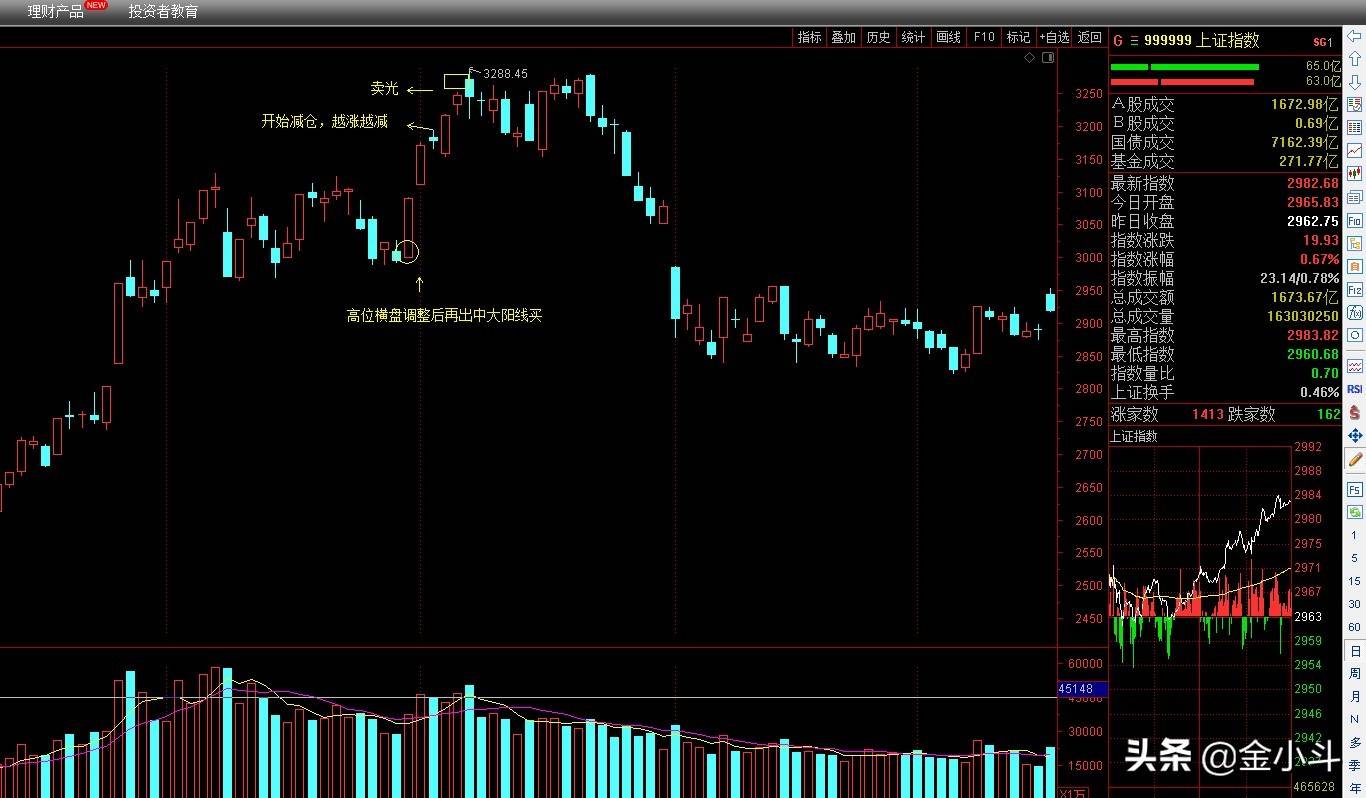Viewport: 1366px width, 798px height.
Task: Click the list icon beside 999999 code
Action: [1134, 41]
